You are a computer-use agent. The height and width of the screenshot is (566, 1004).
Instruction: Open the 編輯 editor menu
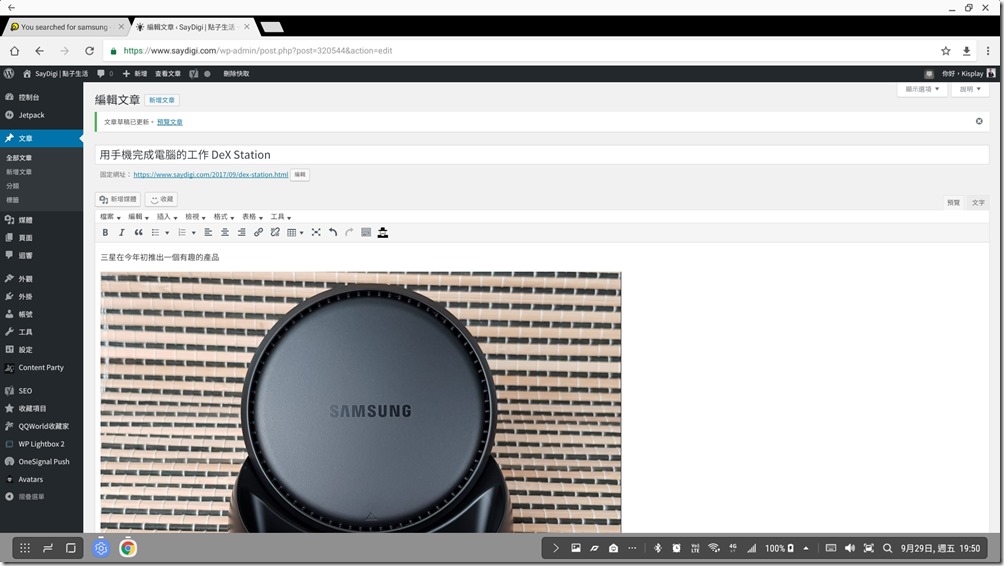point(138,217)
